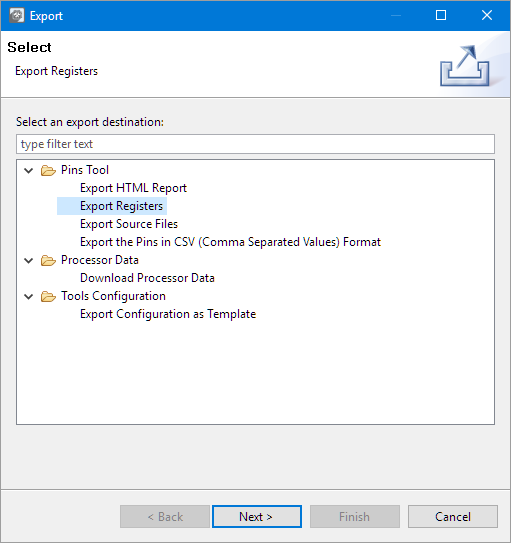The height and width of the screenshot is (543, 511).
Task: Collapse the Processor Data tree node
Action: point(29,260)
